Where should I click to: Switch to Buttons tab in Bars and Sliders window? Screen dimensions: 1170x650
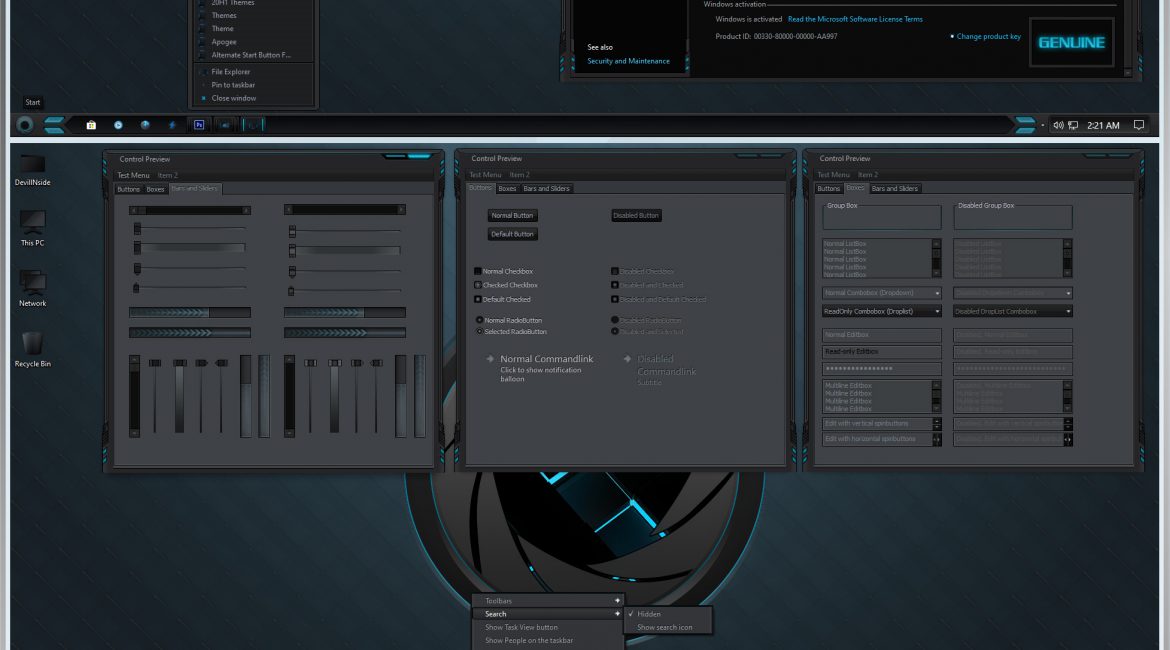(x=128, y=190)
